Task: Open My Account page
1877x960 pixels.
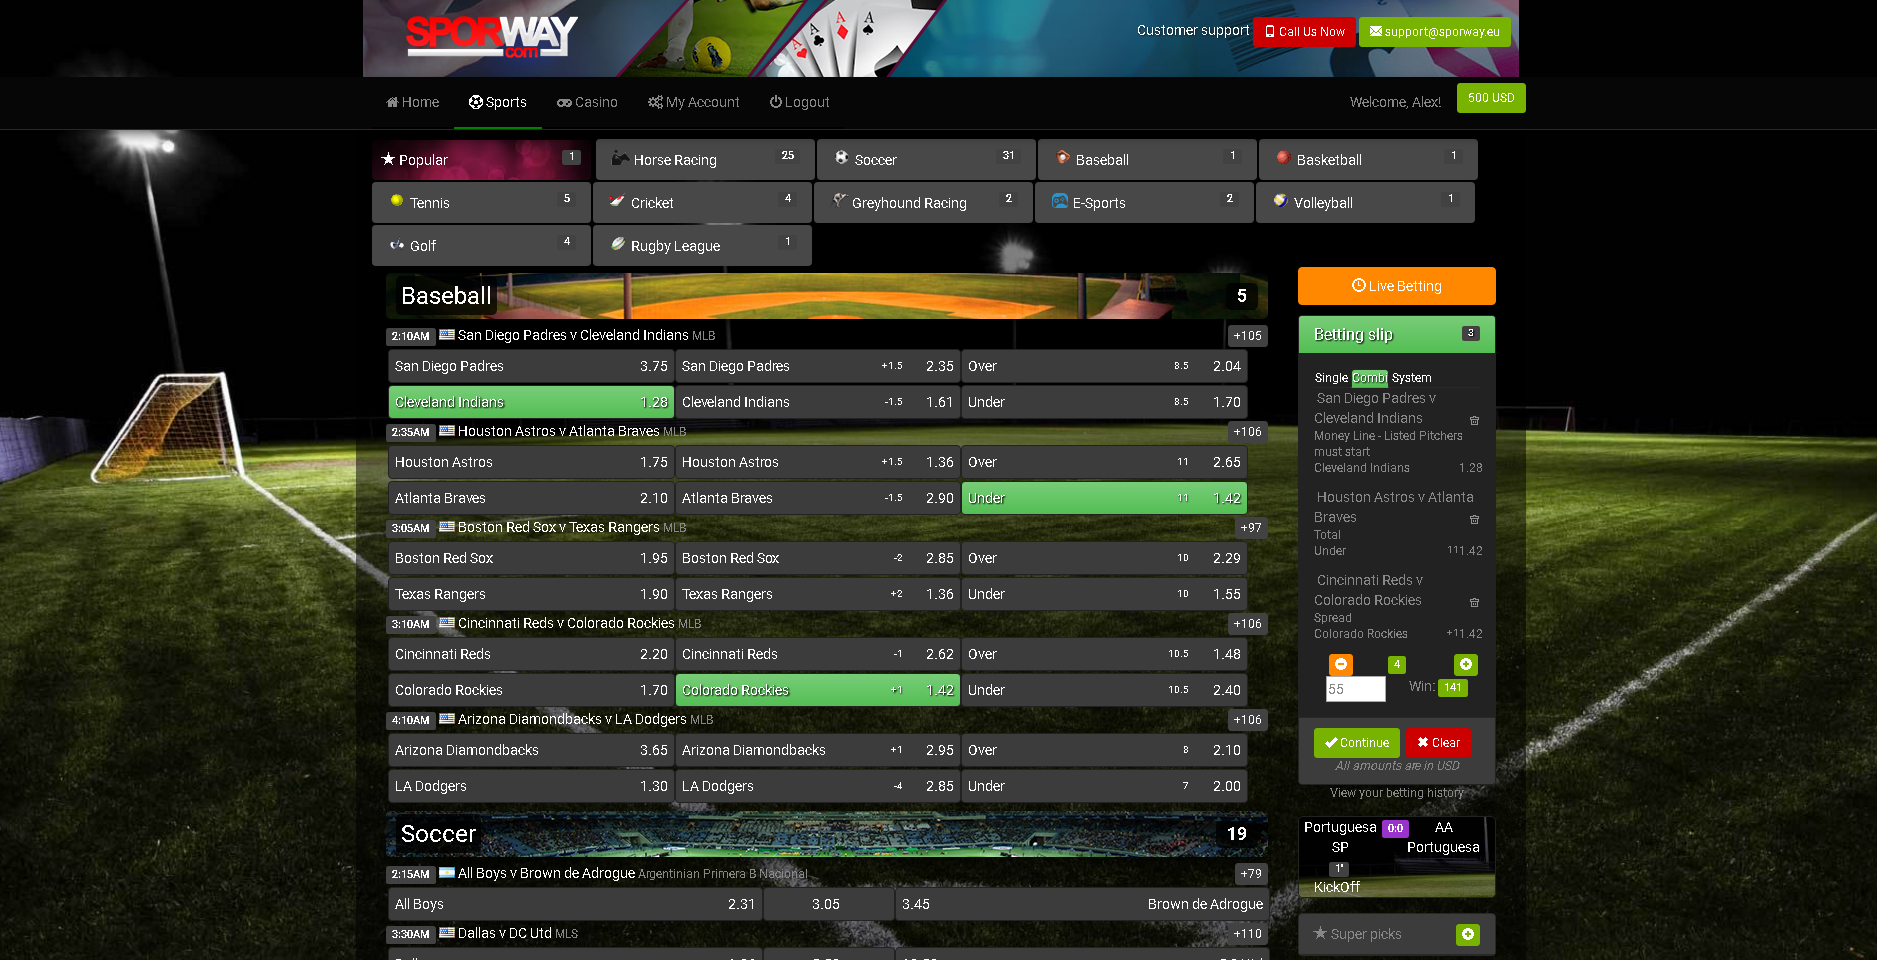Action: [694, 102]
